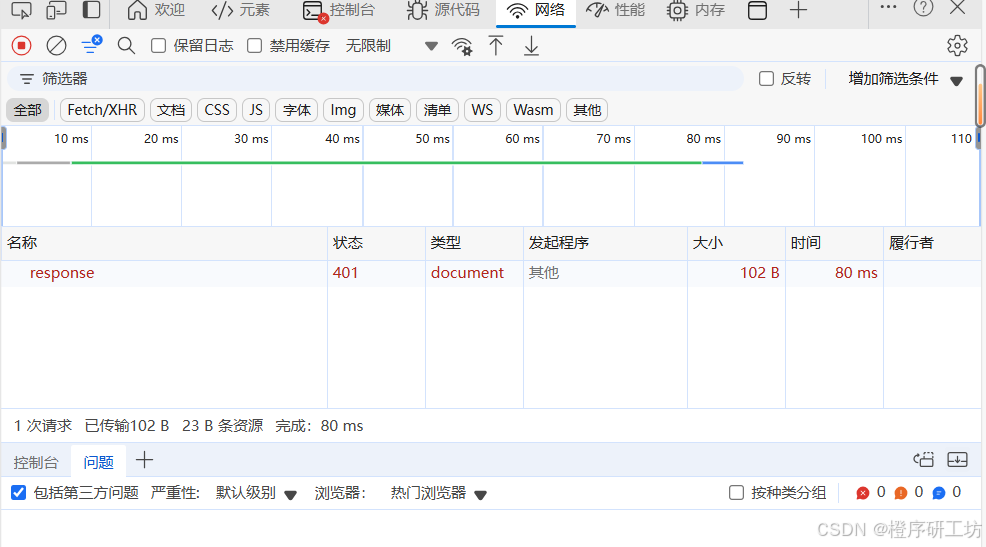Uncheck 包括第三方问题 checkbox
The height and width of the screenshot is (547, 986).
(x=18, y=492)
